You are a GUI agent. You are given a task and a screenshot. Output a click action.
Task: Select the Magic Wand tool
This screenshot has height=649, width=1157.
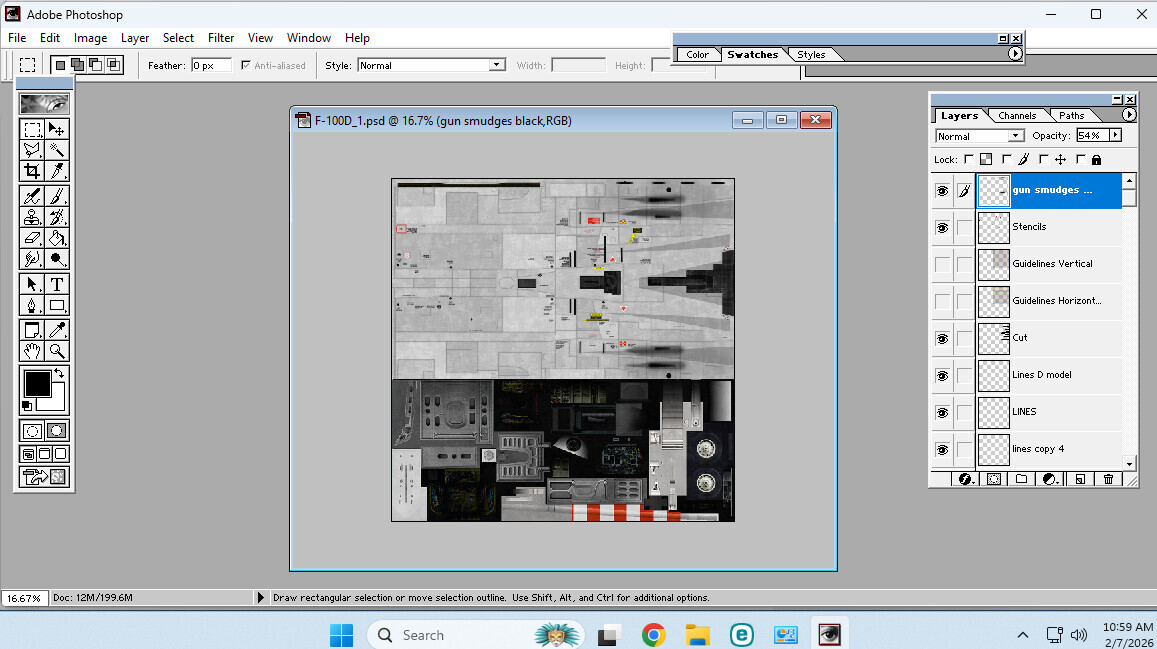click(58, 149)
